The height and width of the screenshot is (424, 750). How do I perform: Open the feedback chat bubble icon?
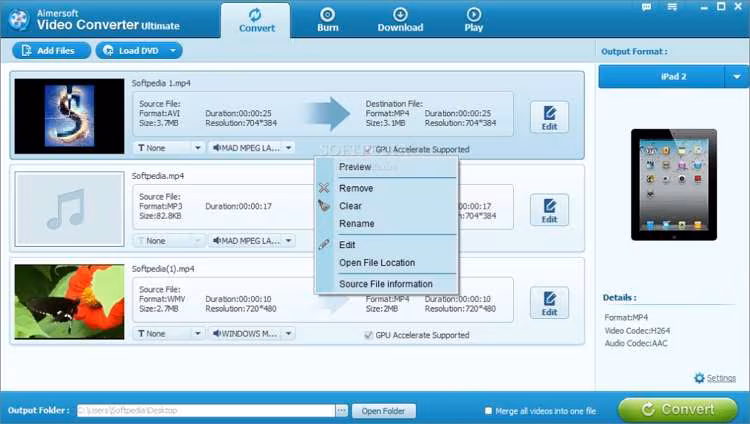(x=646, y=7)
